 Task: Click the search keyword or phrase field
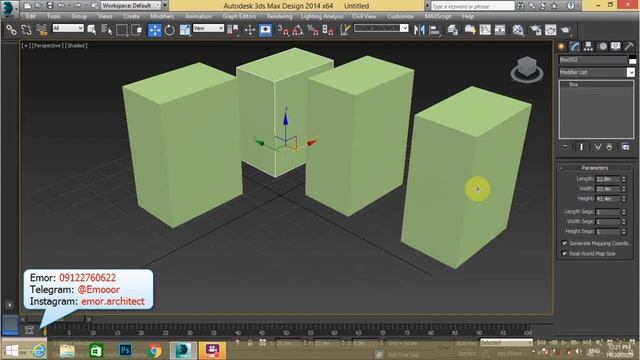click(x=473, y=6)
